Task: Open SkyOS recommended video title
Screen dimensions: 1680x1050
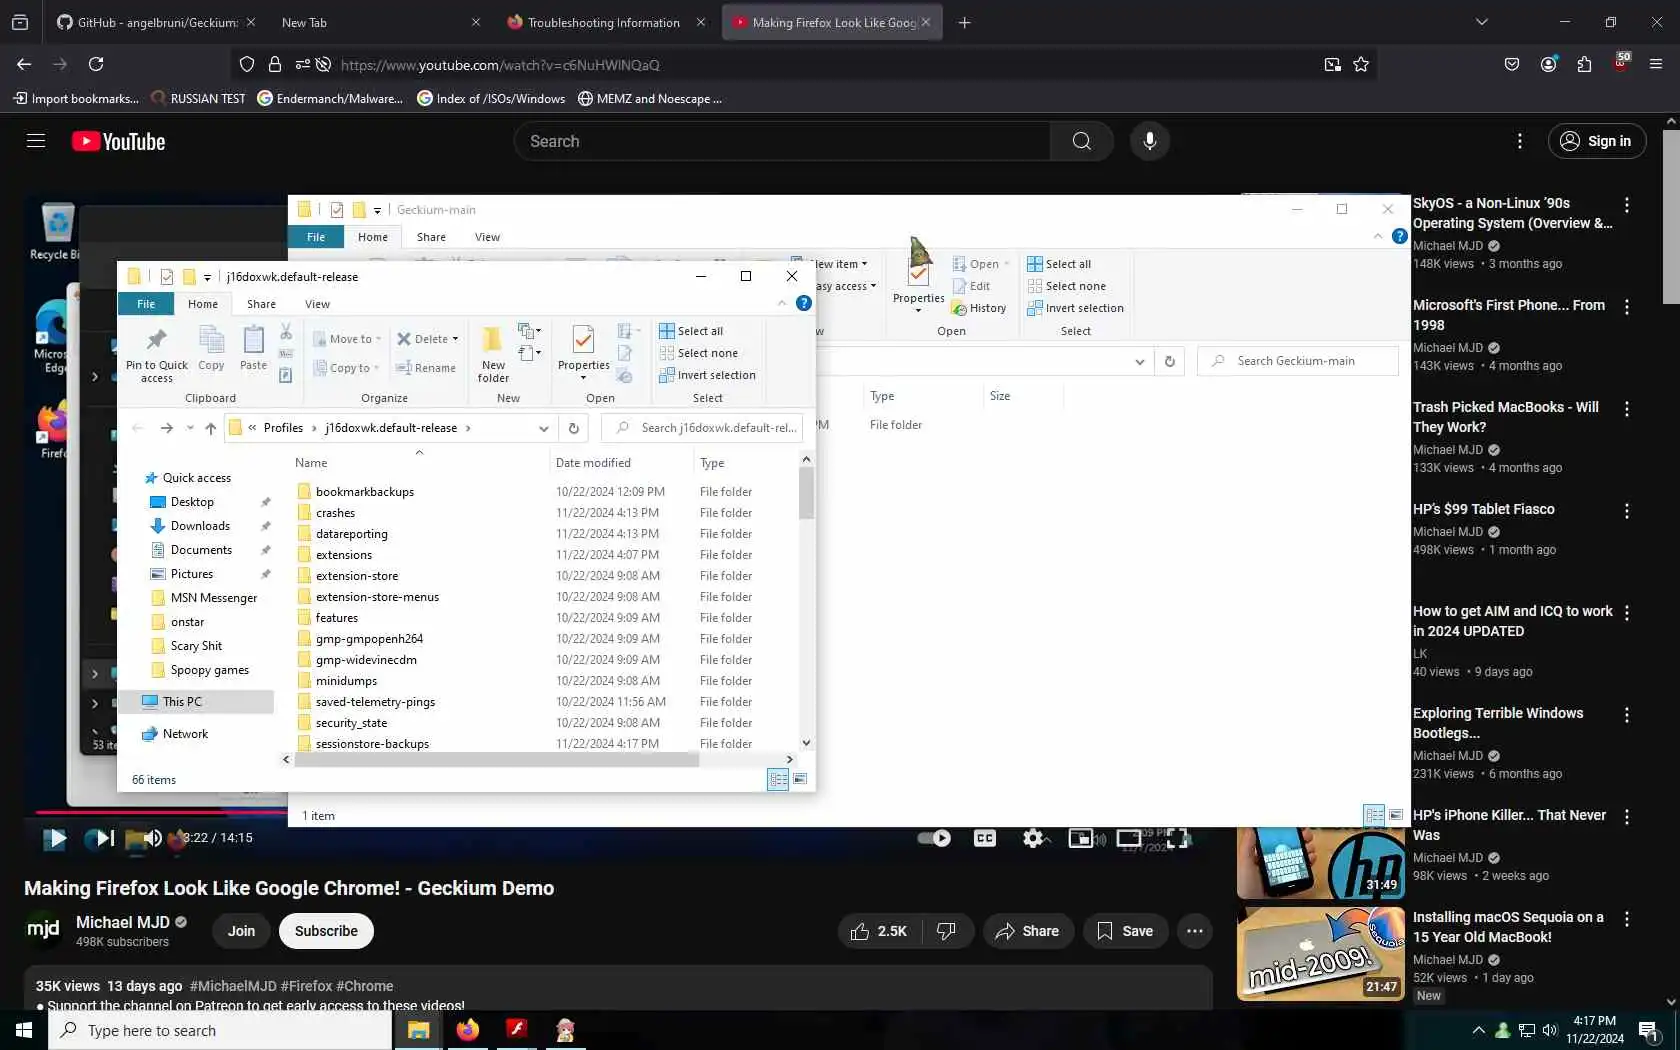Action: [1512, 213]
